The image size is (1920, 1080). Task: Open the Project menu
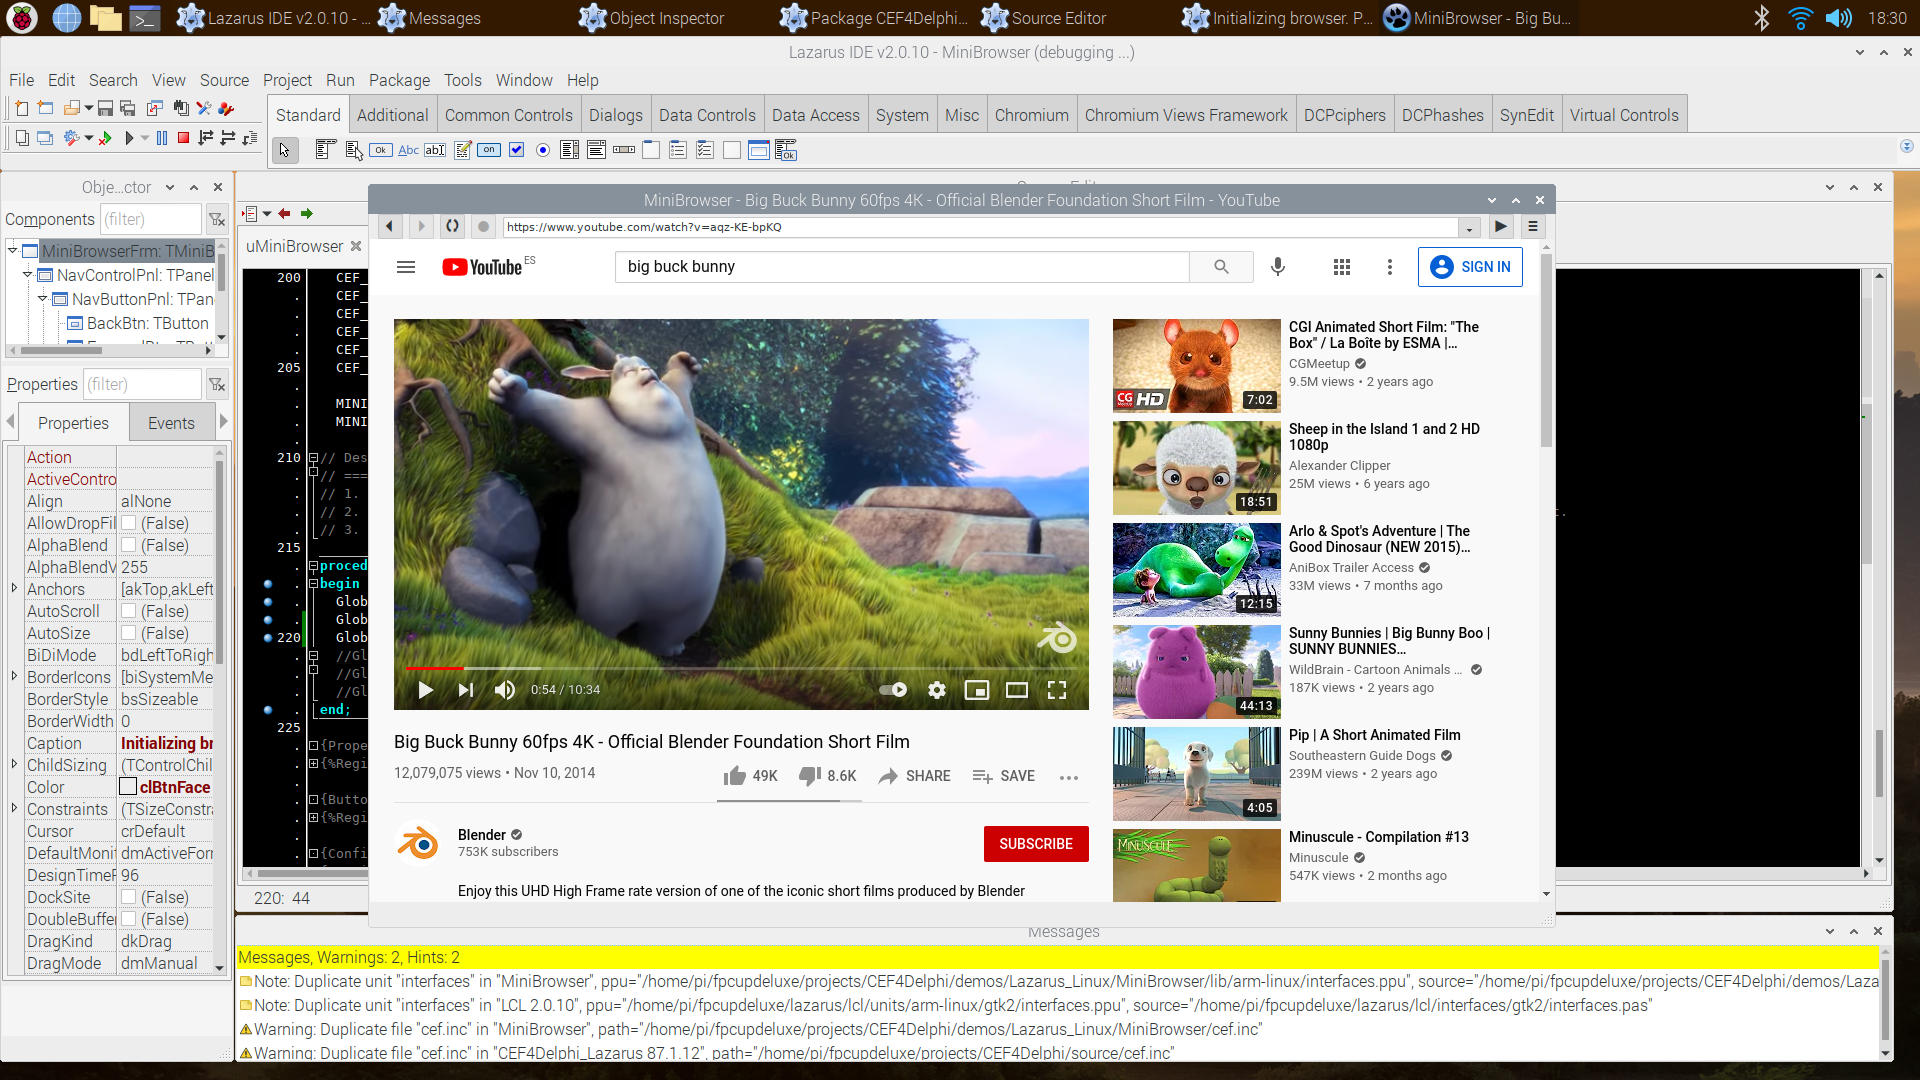coord(287,80)
